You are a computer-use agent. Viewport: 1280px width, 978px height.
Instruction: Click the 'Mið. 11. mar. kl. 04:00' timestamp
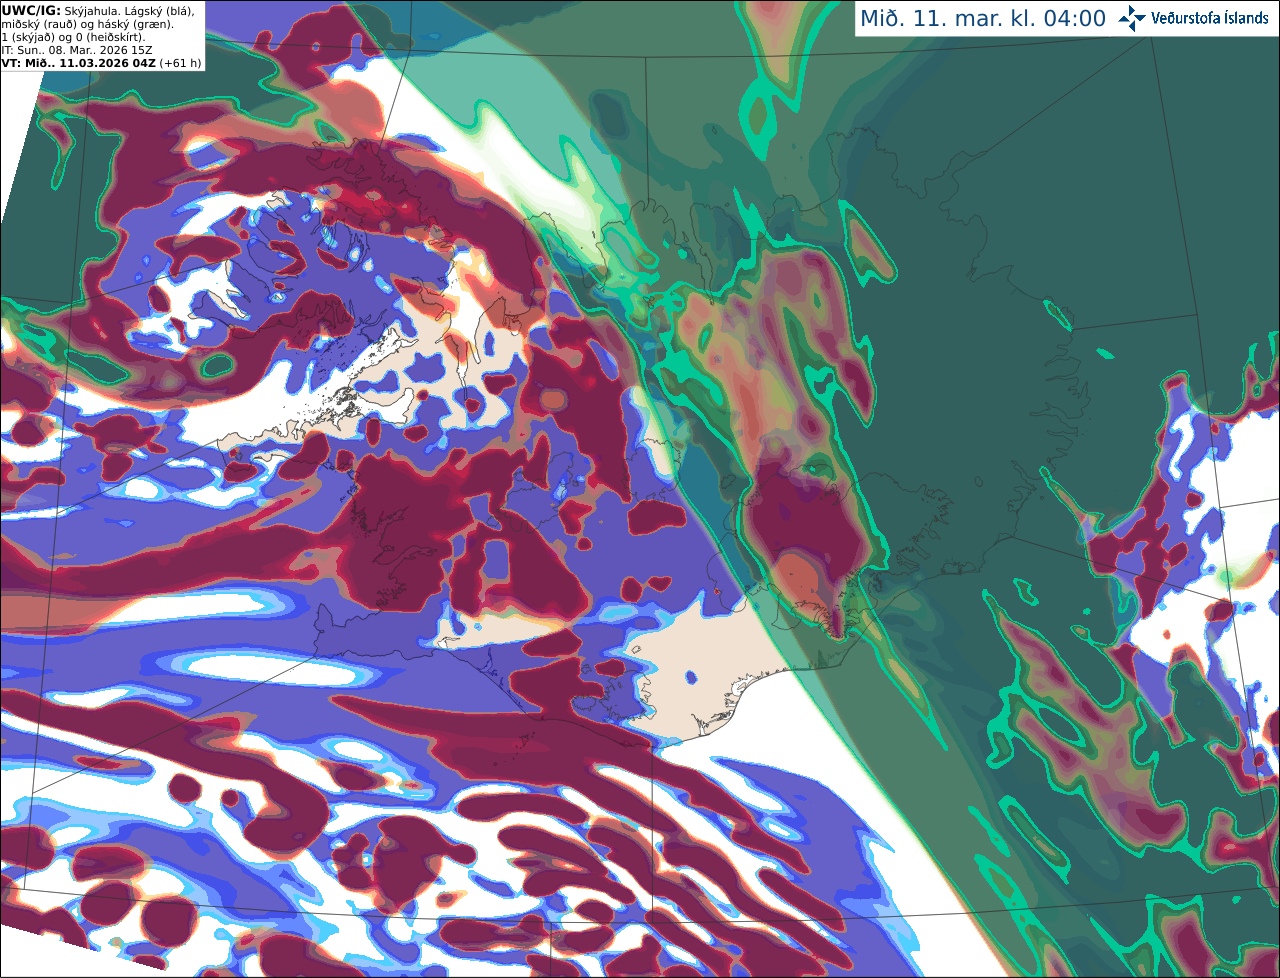coord(984,19)
